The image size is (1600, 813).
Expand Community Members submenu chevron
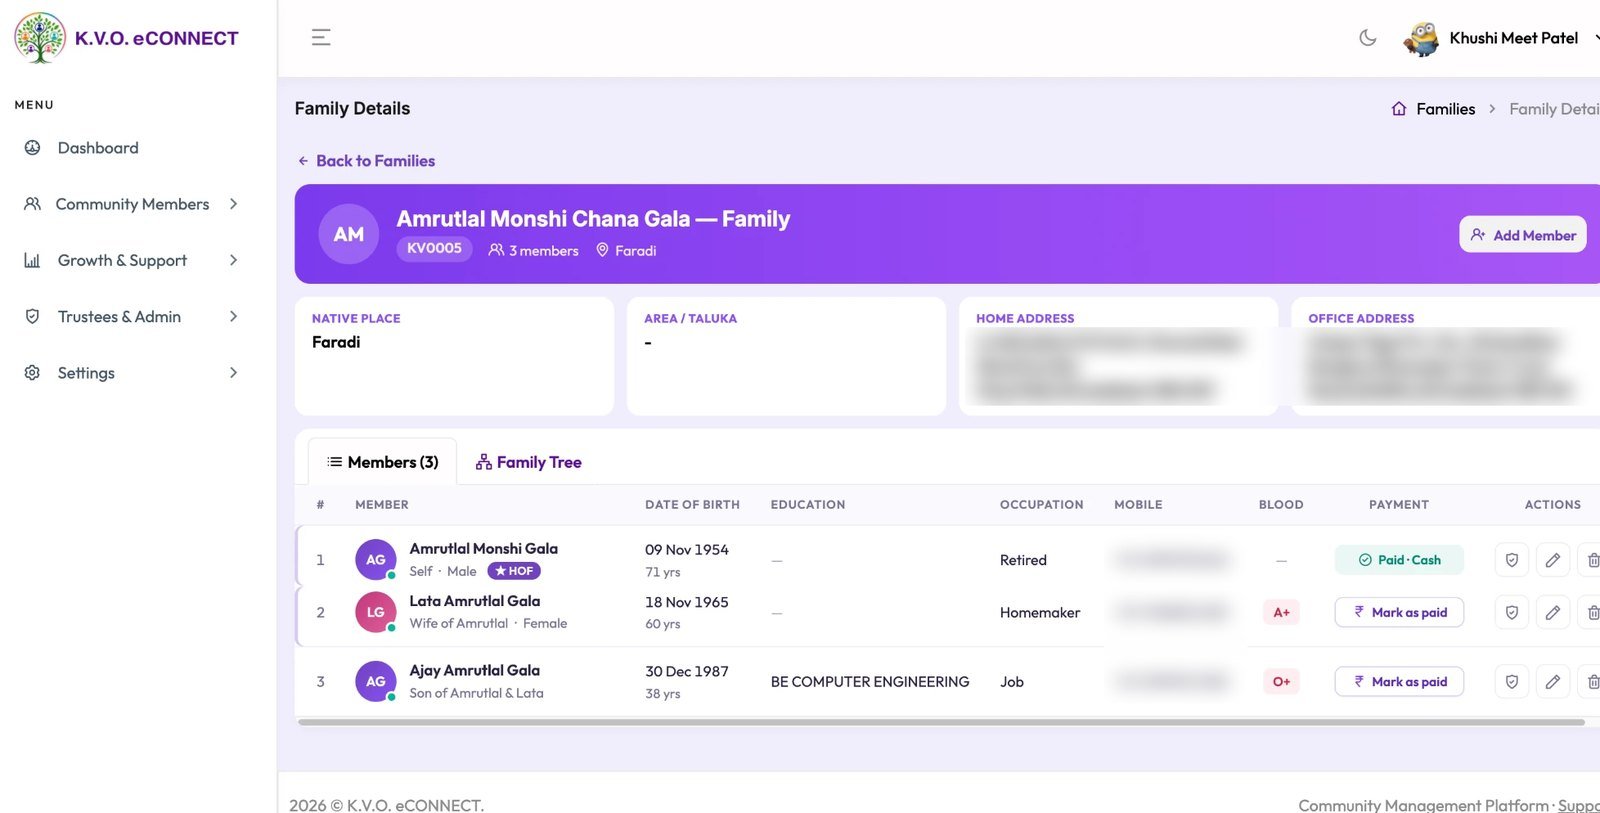pyautogui.click(x=233, y=204)
